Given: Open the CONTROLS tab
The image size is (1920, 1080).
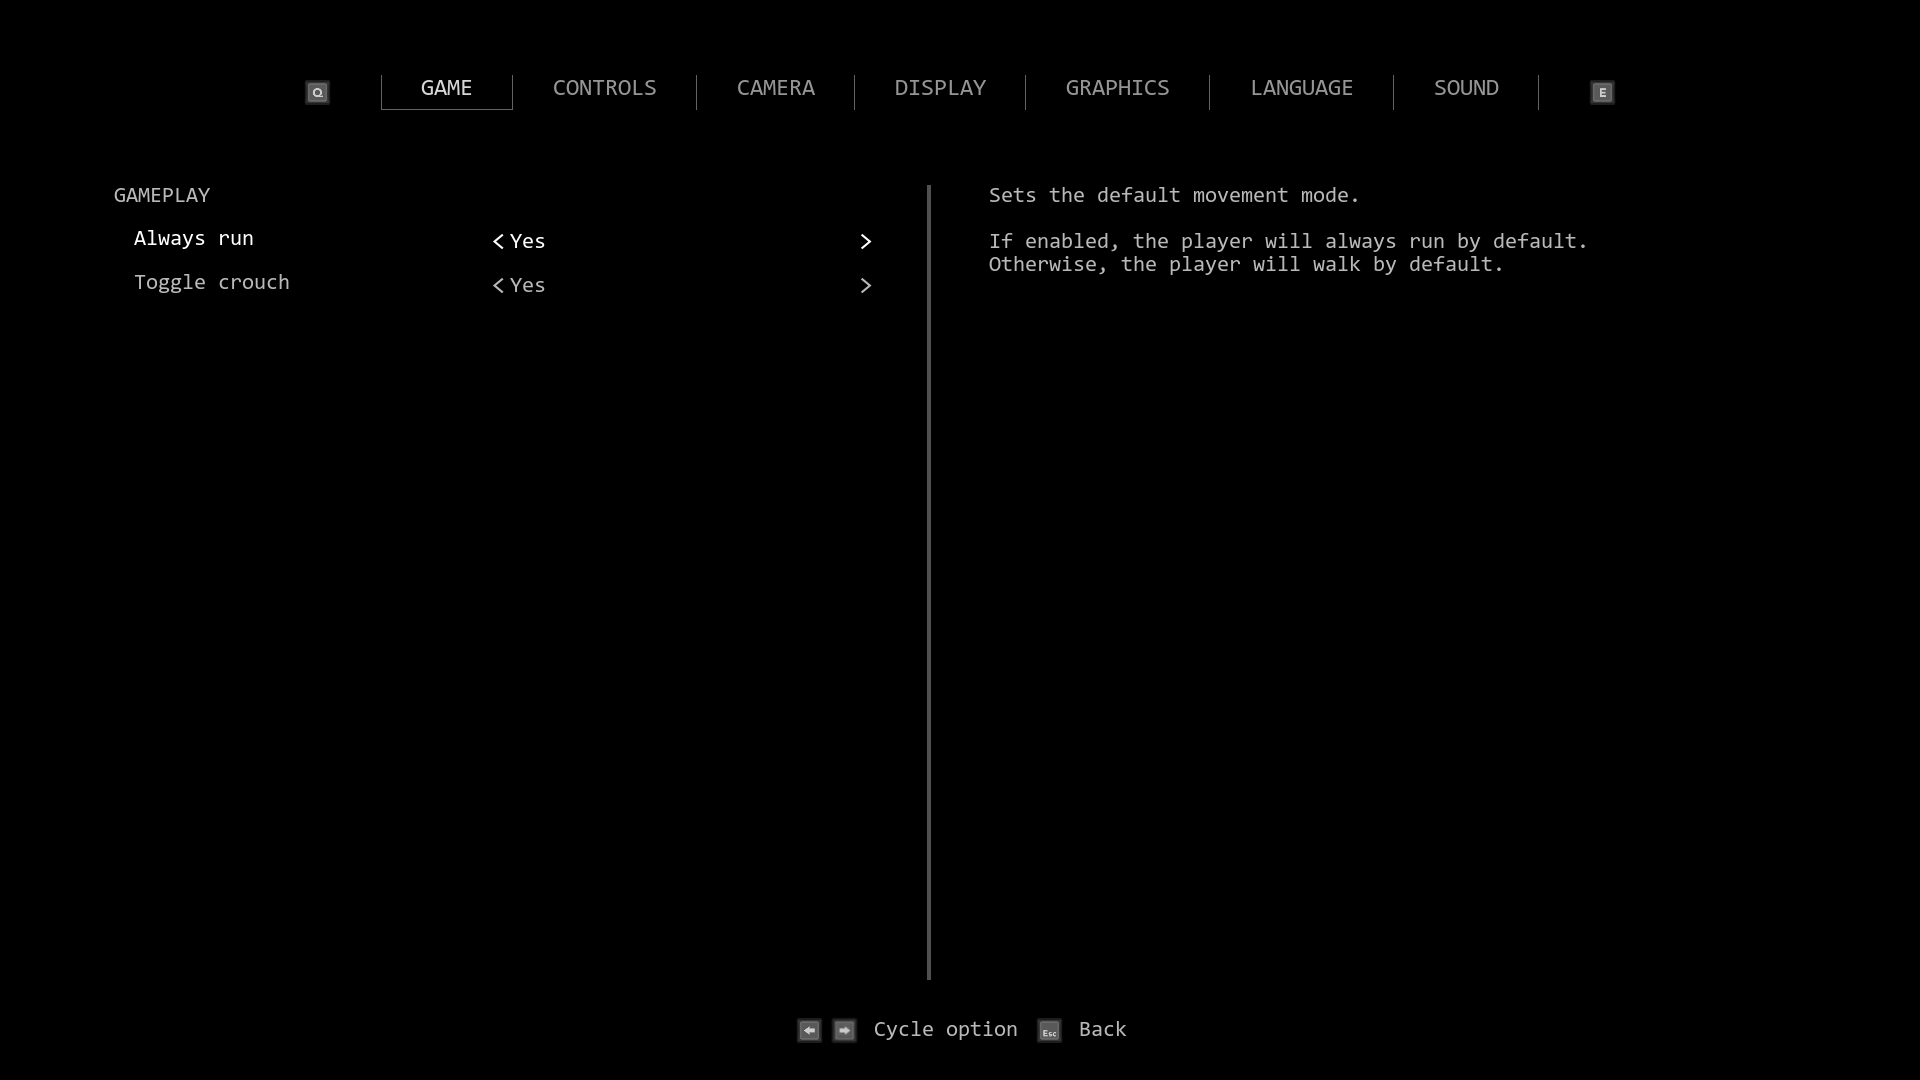Looking at the screenshot, I should (x=604, y=88).
